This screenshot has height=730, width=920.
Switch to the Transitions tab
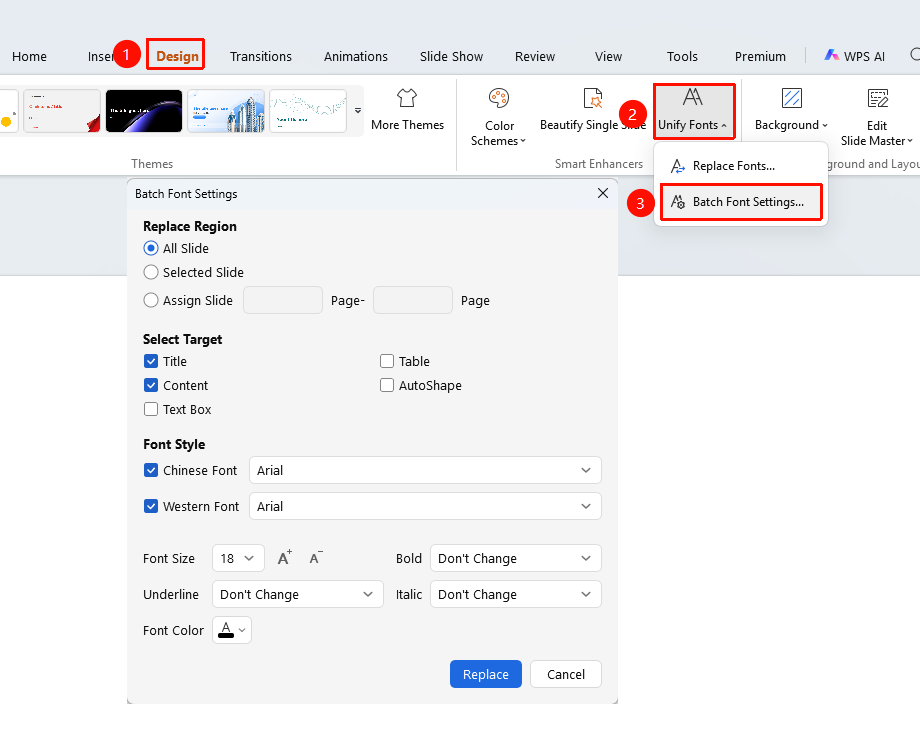click(261, 56)
